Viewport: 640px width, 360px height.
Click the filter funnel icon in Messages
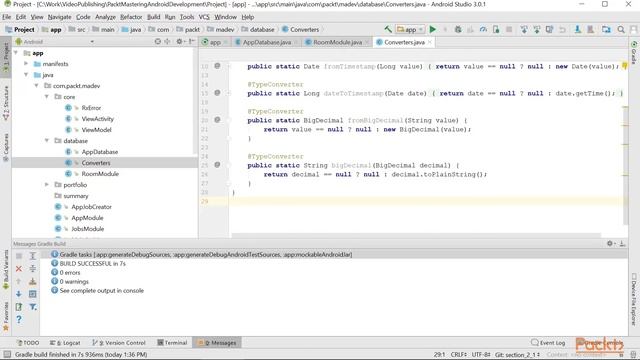(x=33, y=307)
